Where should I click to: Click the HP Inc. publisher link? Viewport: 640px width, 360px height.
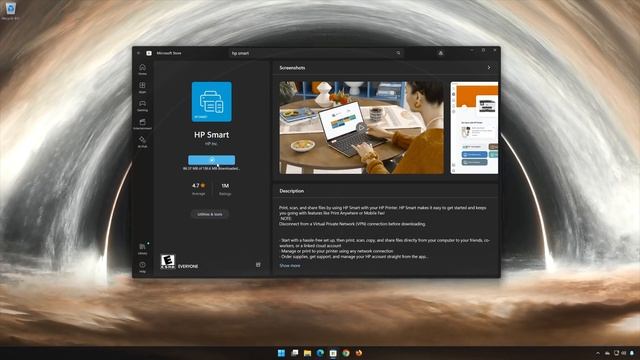[x=211, y=144]
